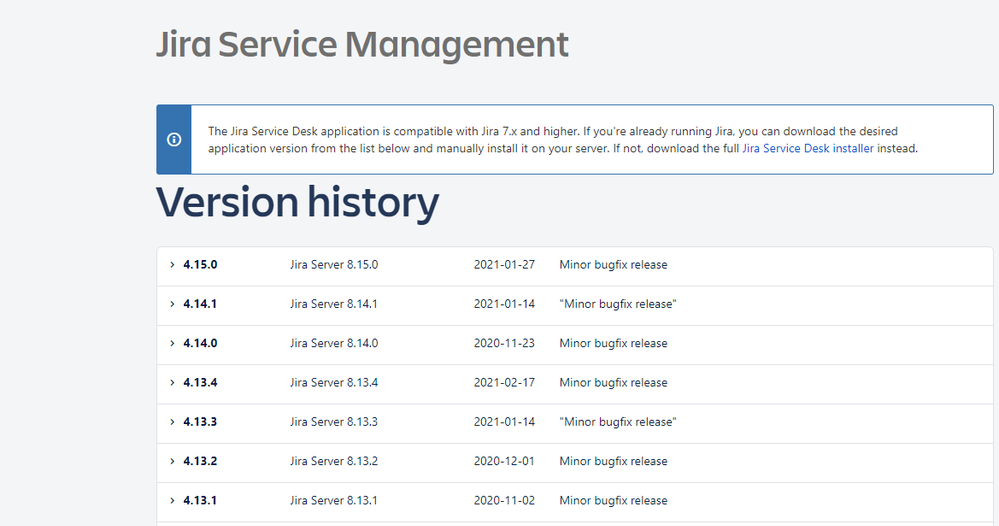Click the release note text in the 4.13.4 row
This screenshot has width=999, height=526.
614,383
